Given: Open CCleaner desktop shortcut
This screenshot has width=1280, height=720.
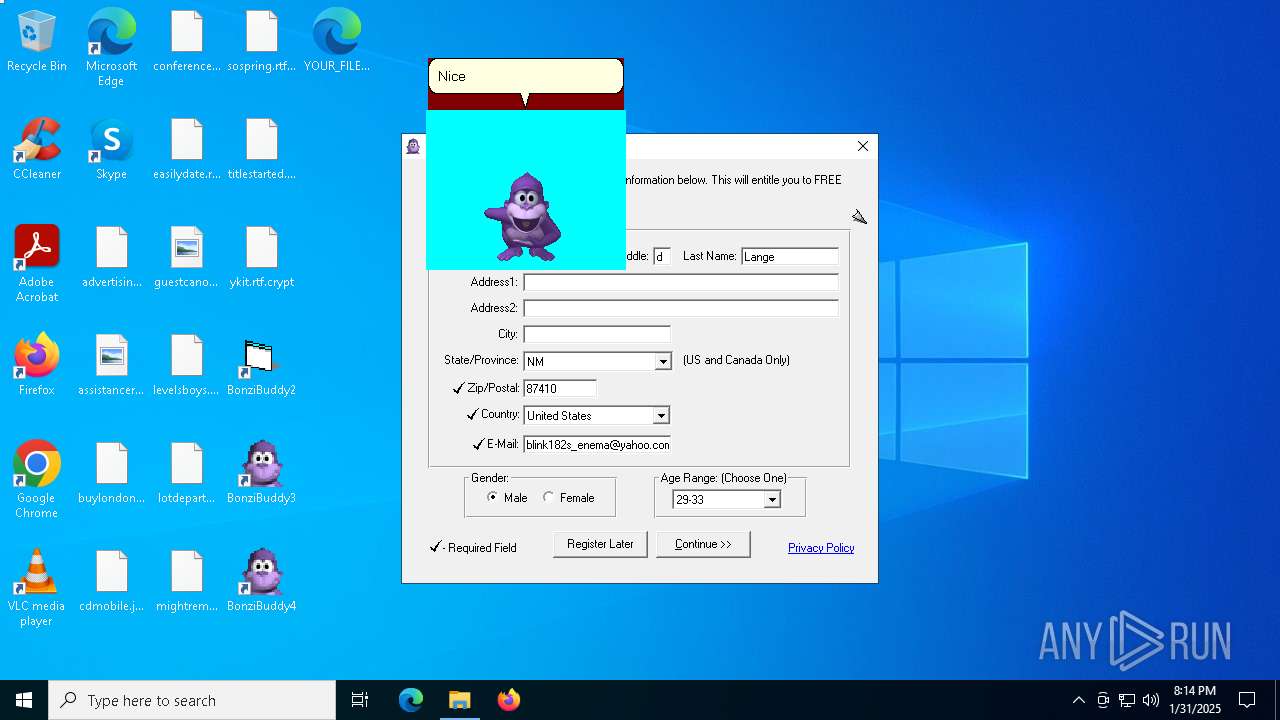Looking at the screenshot, I should pyautogui.click(x=37, y=150).
